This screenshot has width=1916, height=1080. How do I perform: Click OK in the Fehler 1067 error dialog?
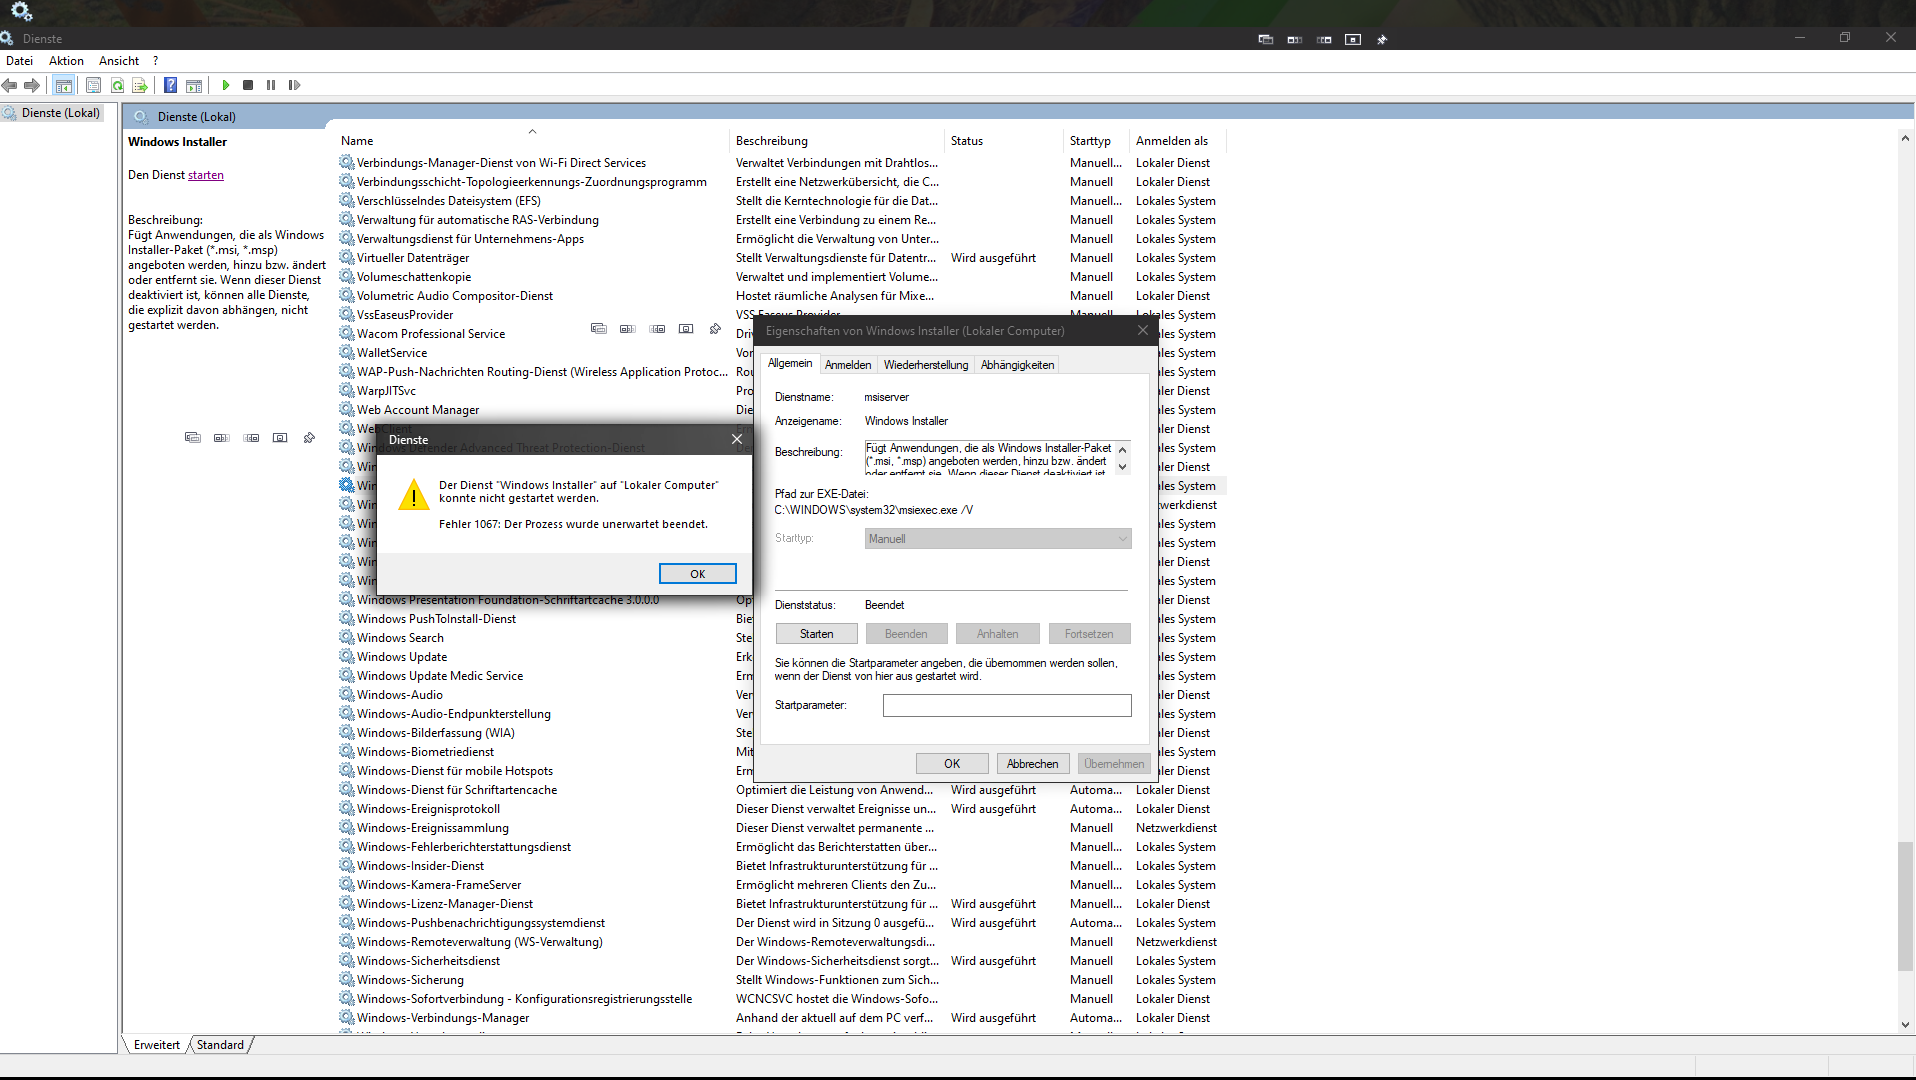pyautogui.click(x=698, y=573)
